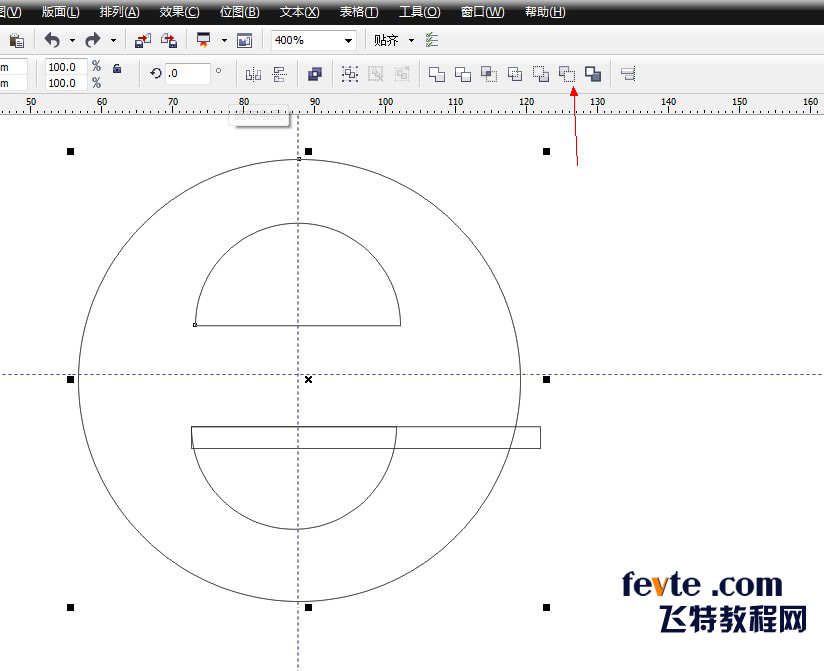This screenshot has height=671, width=824.
Task: Group the selected objects
Action: pos(350,74)
